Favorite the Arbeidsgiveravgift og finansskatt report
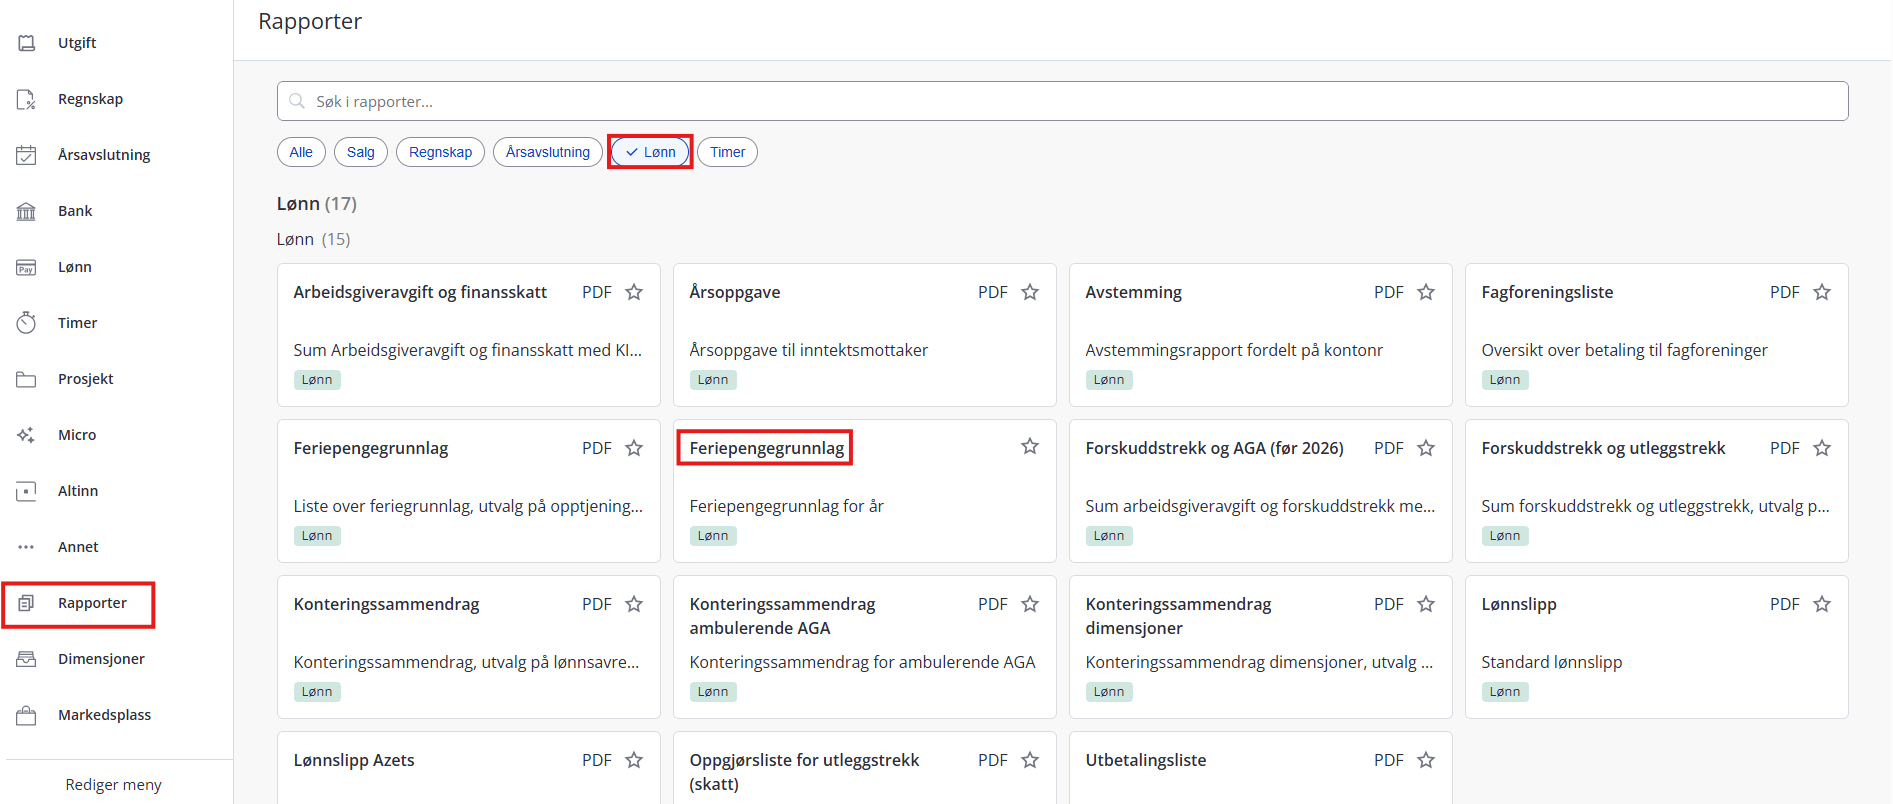This screenshot has height=804, width=1893. (634, 292)
